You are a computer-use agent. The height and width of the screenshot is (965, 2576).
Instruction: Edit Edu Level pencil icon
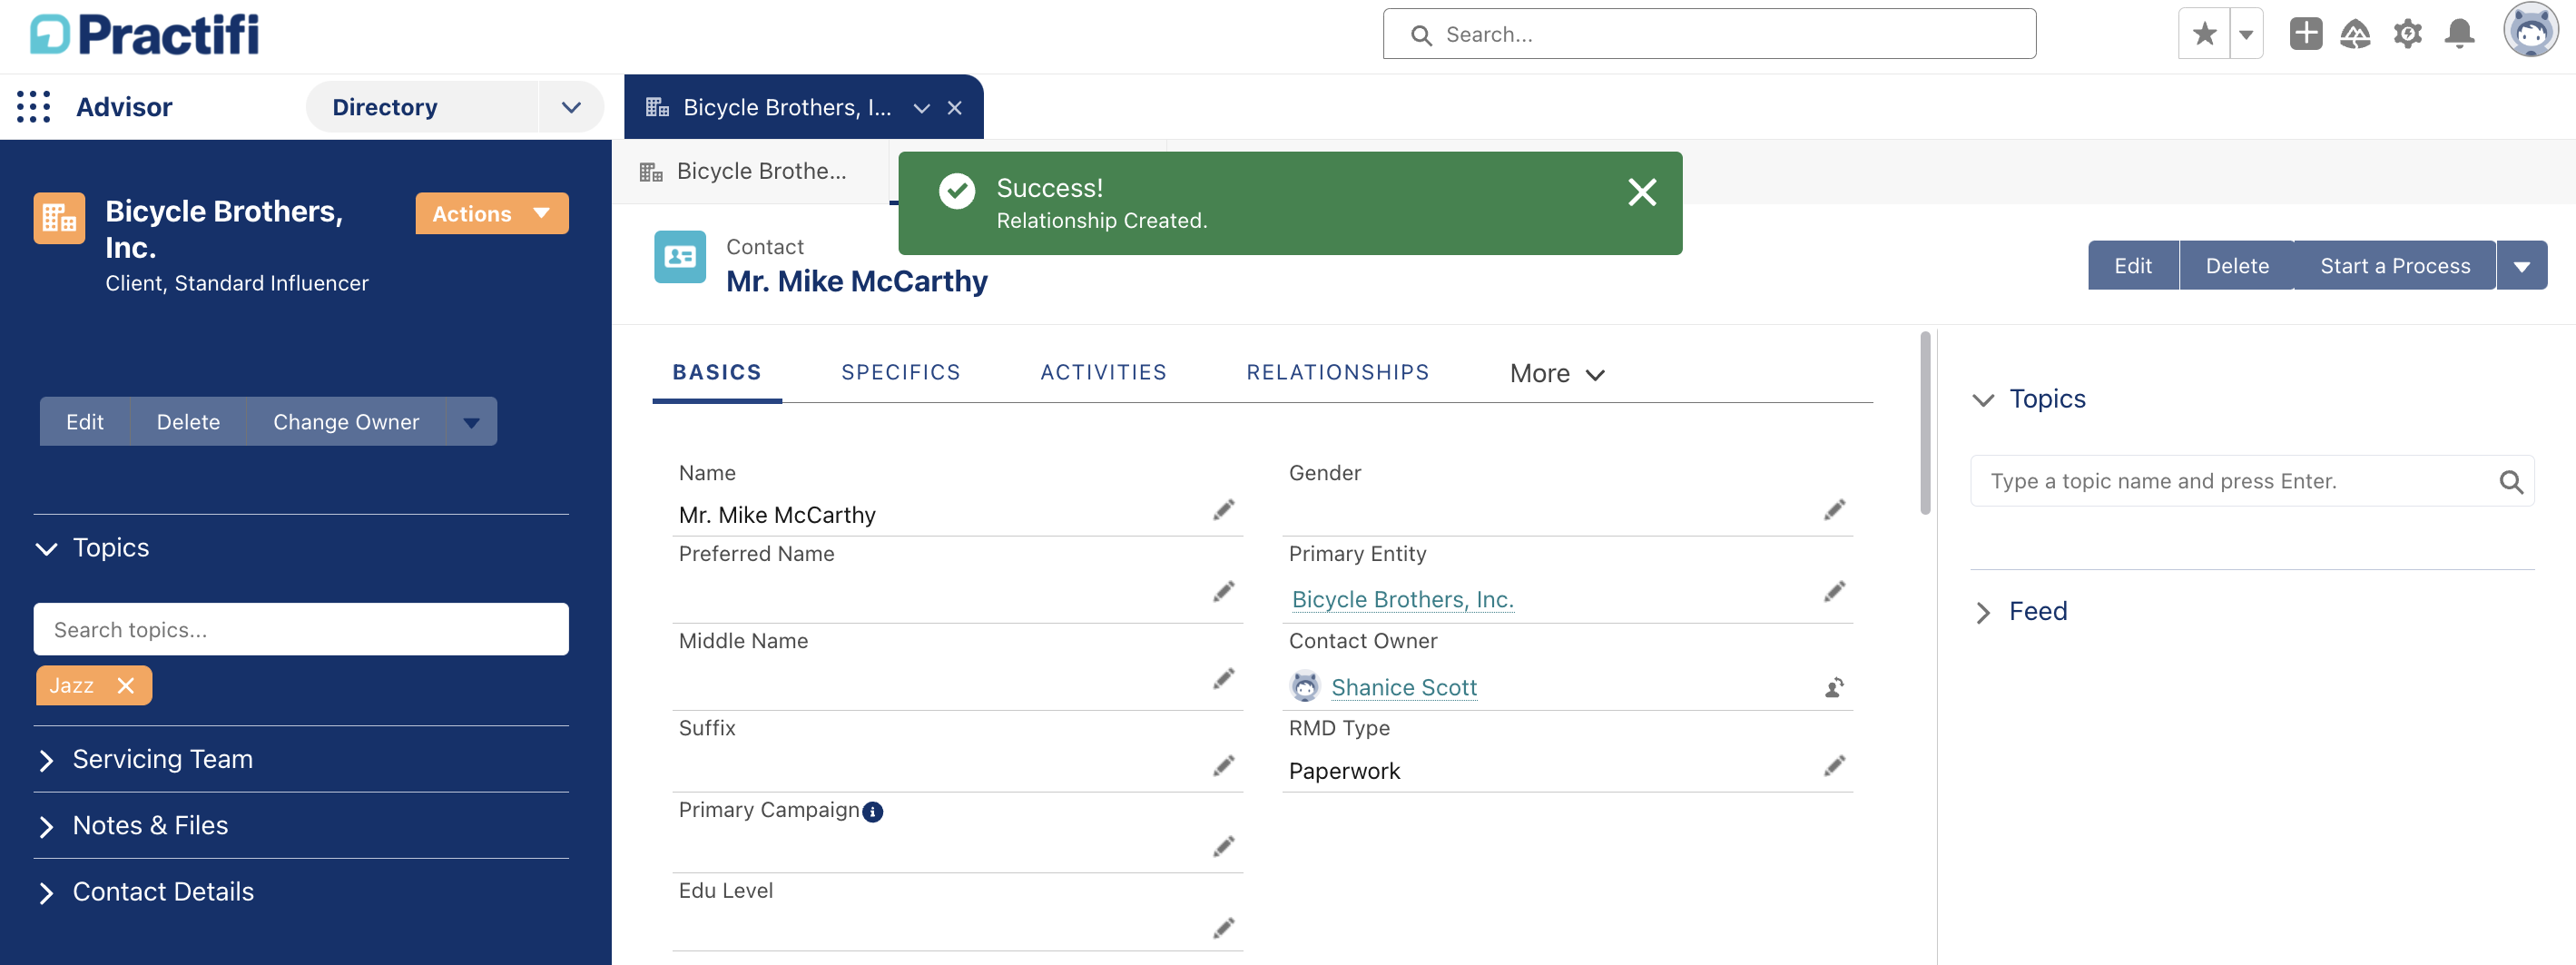(x=1223, y=929)
